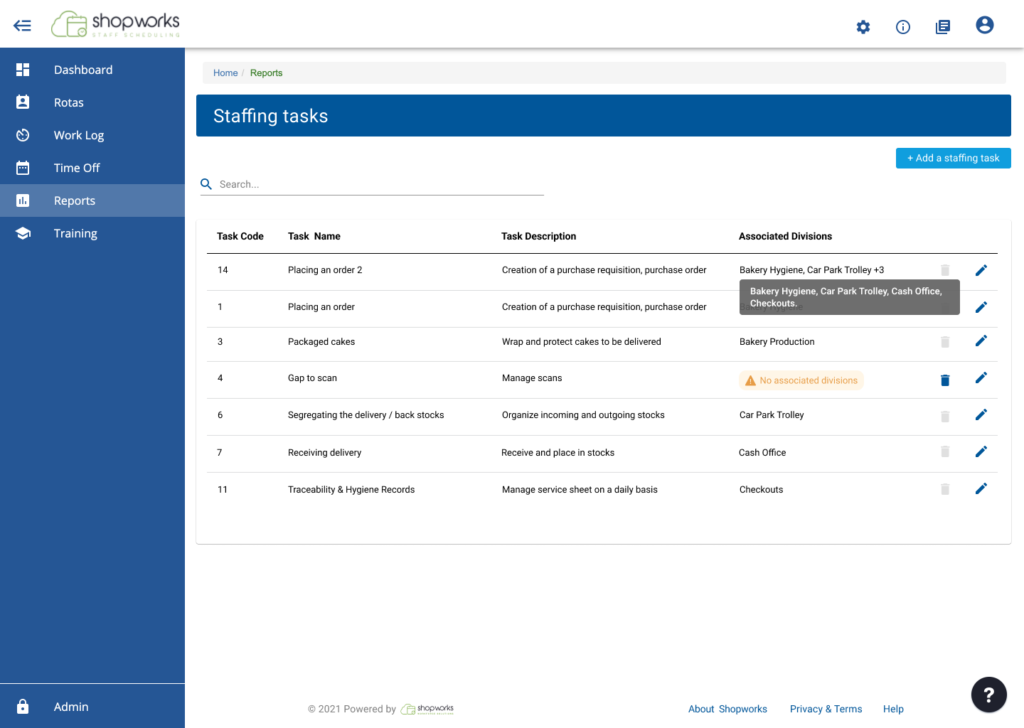Open the Privacy & Terms footer link
This screenshot has width=1024, height=728.
825,709
